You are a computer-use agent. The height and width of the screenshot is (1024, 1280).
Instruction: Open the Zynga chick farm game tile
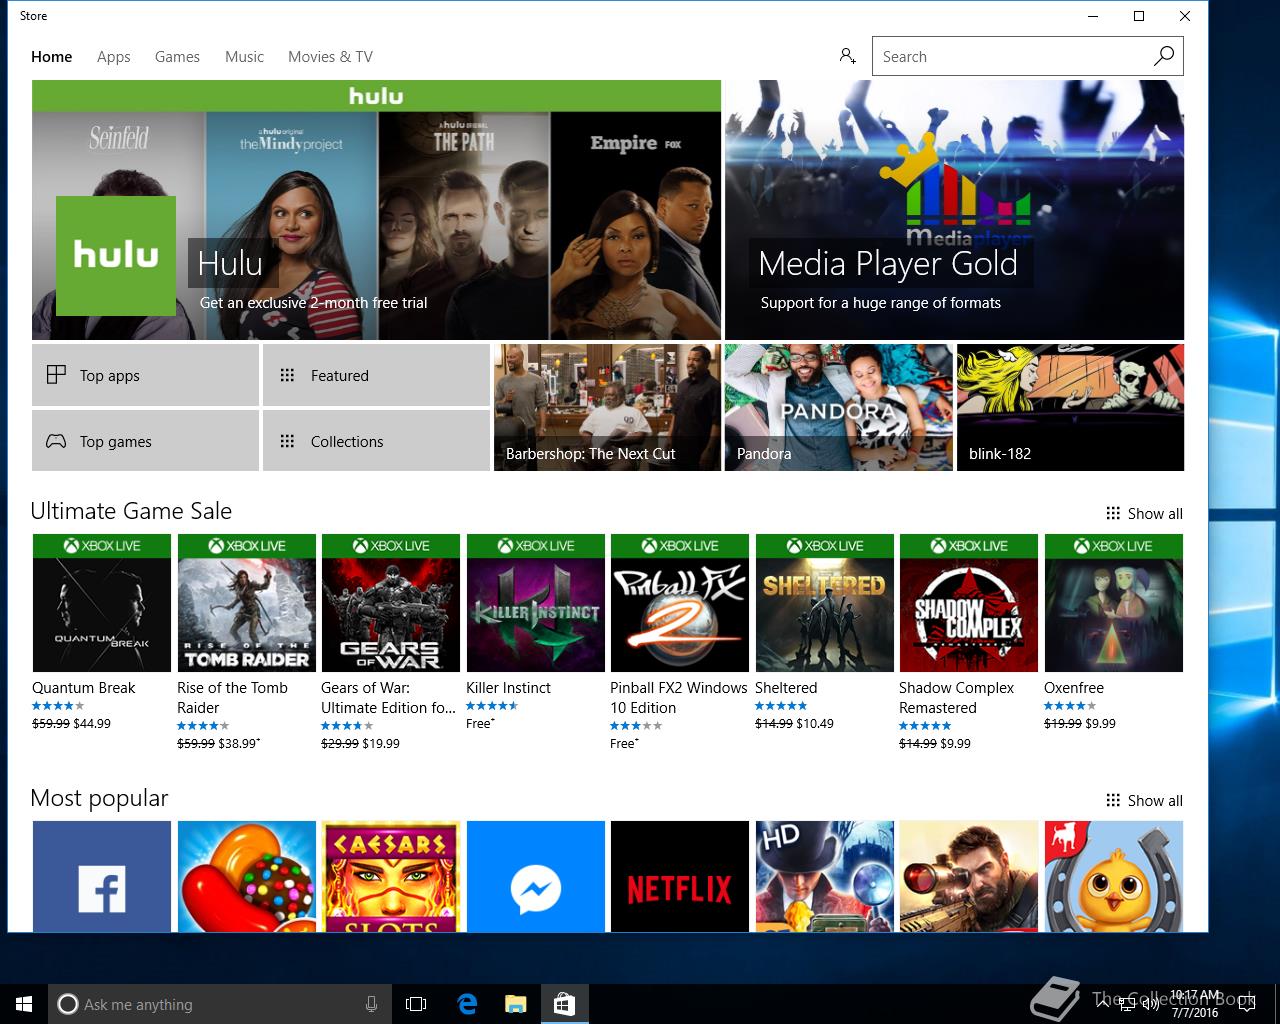coord(1114,876)
